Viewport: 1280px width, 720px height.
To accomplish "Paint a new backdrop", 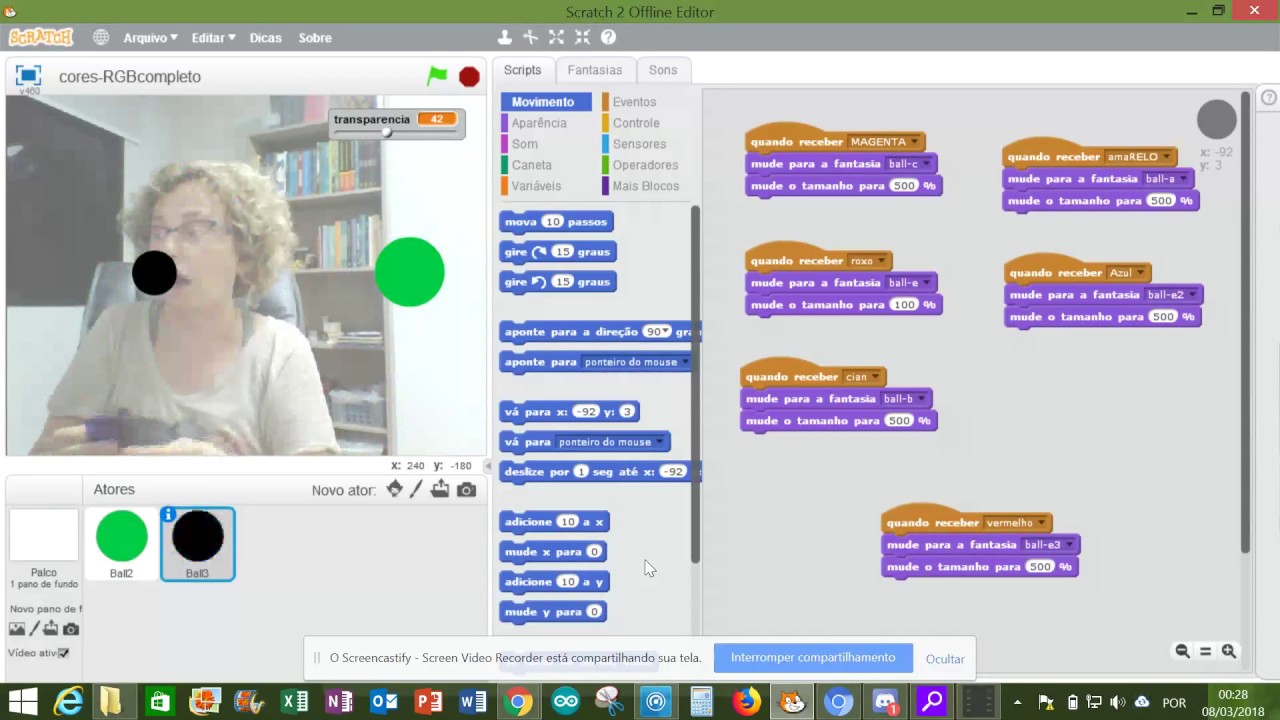I will tap(34, 629).
